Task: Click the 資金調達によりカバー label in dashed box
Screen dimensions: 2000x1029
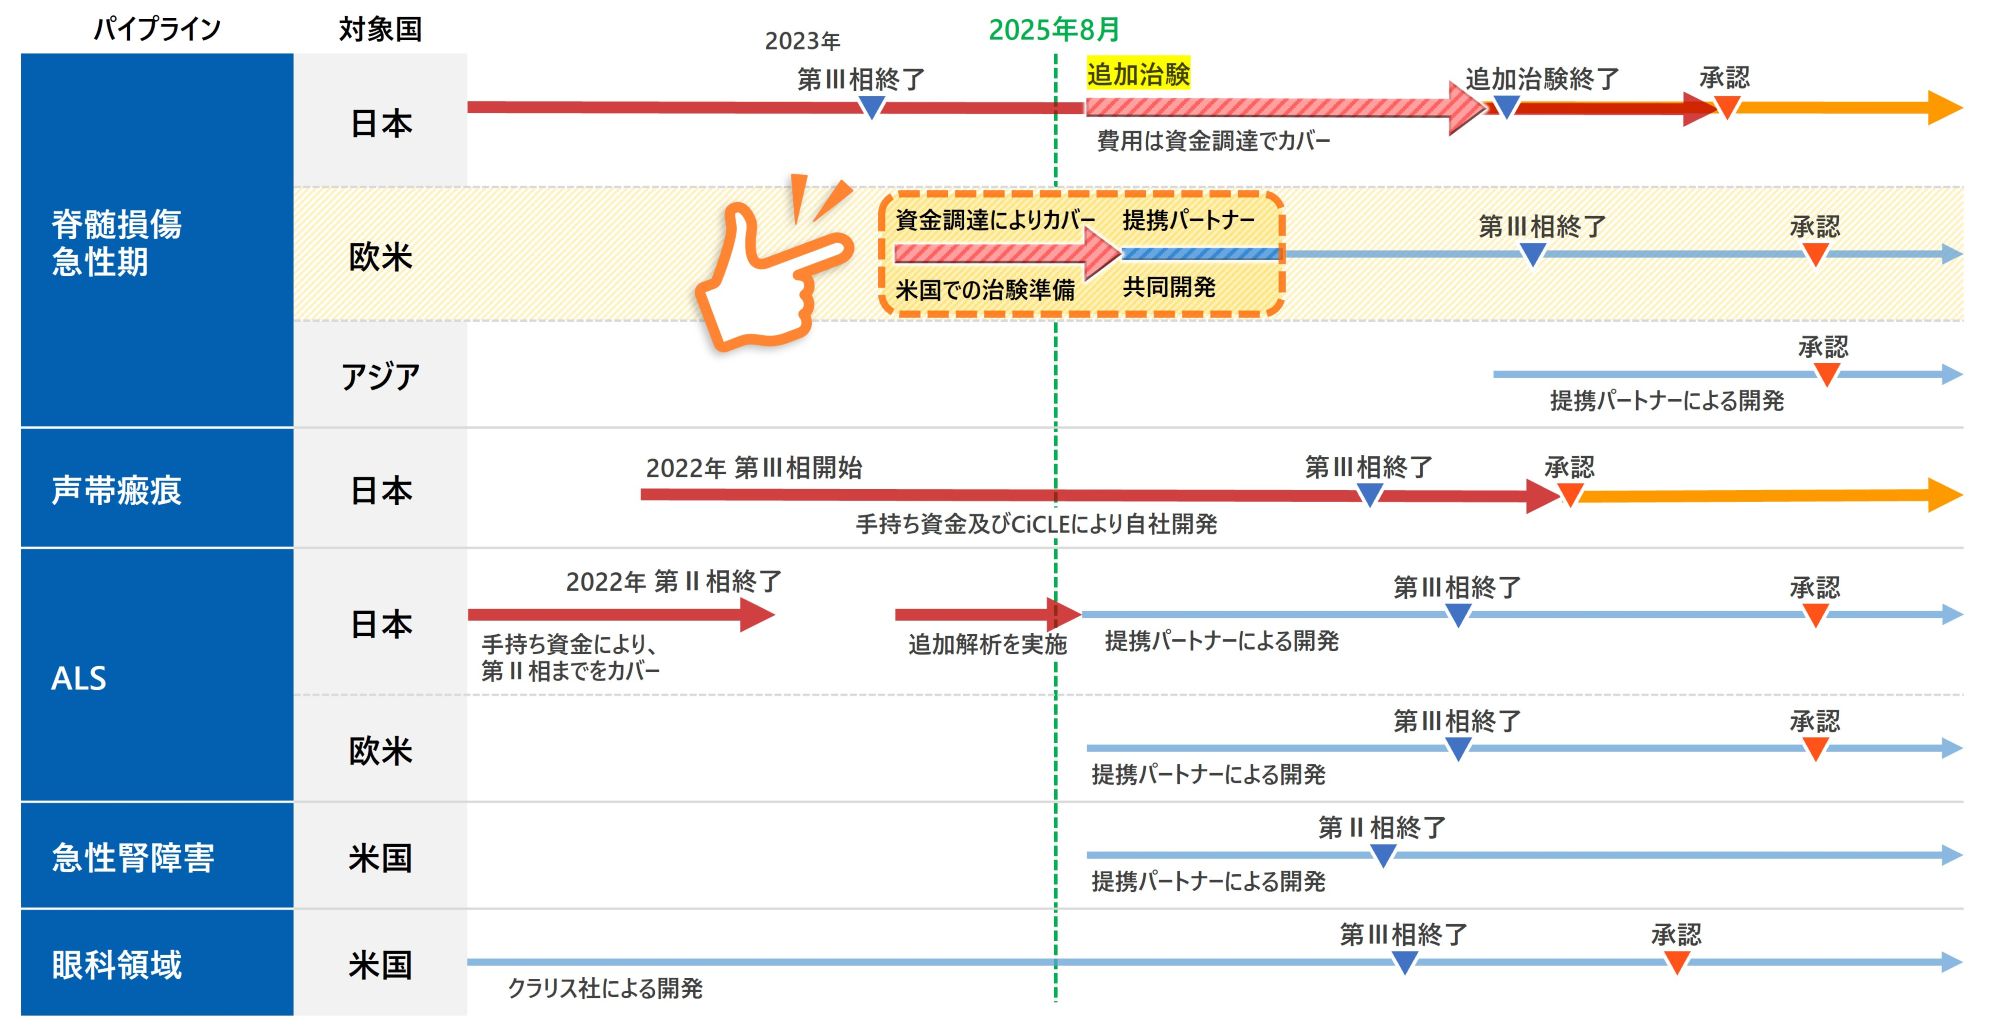Action: (995, 220)
